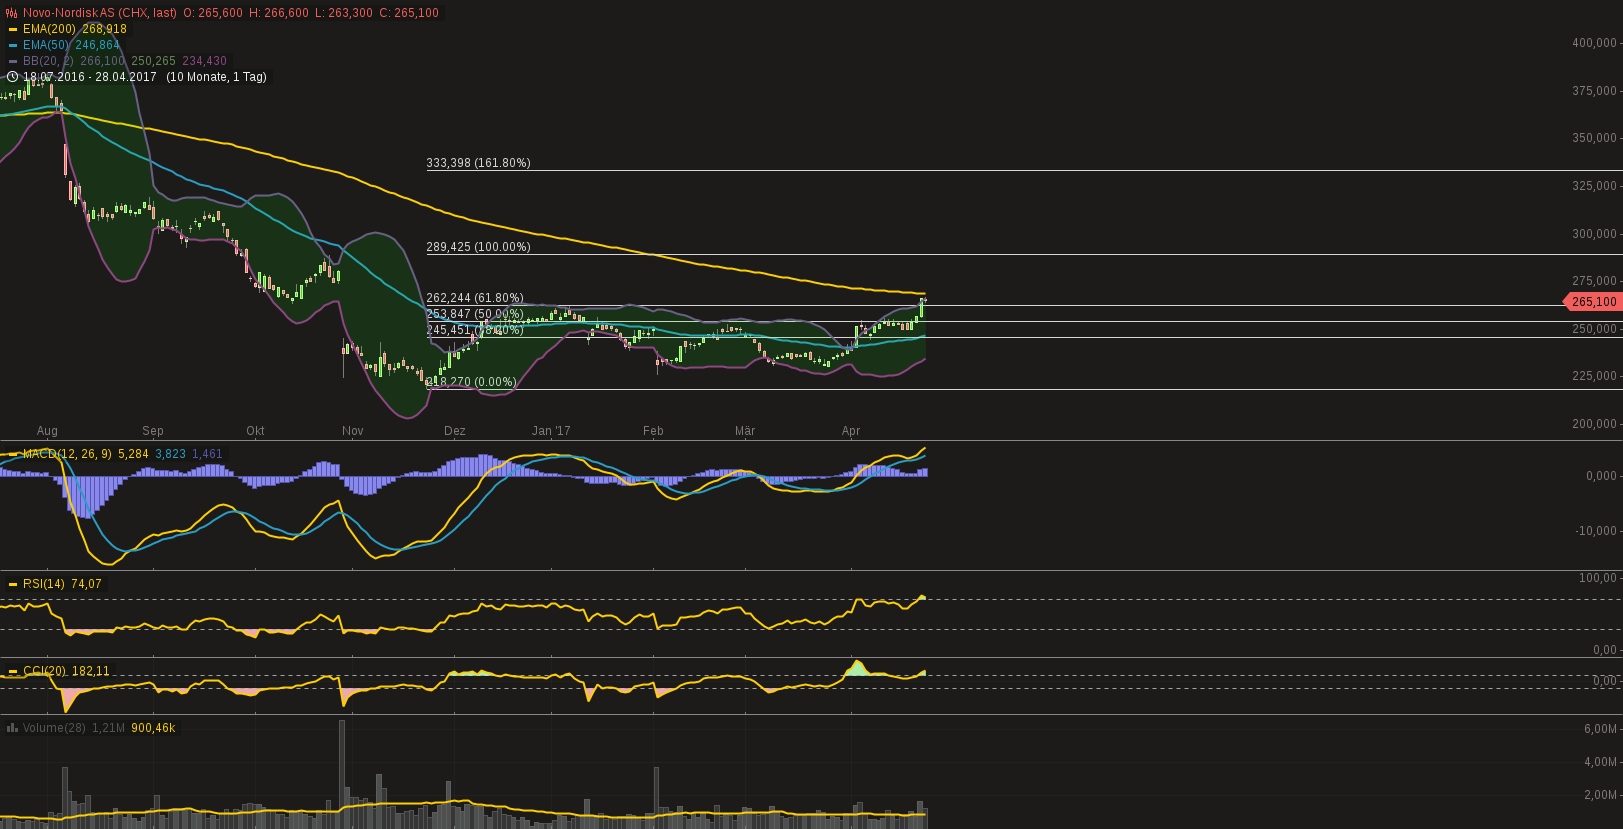The height and width of the screenshot is (829, 1623).
Task: Click the MACD signal value 3,823
Action: [171, 454]
